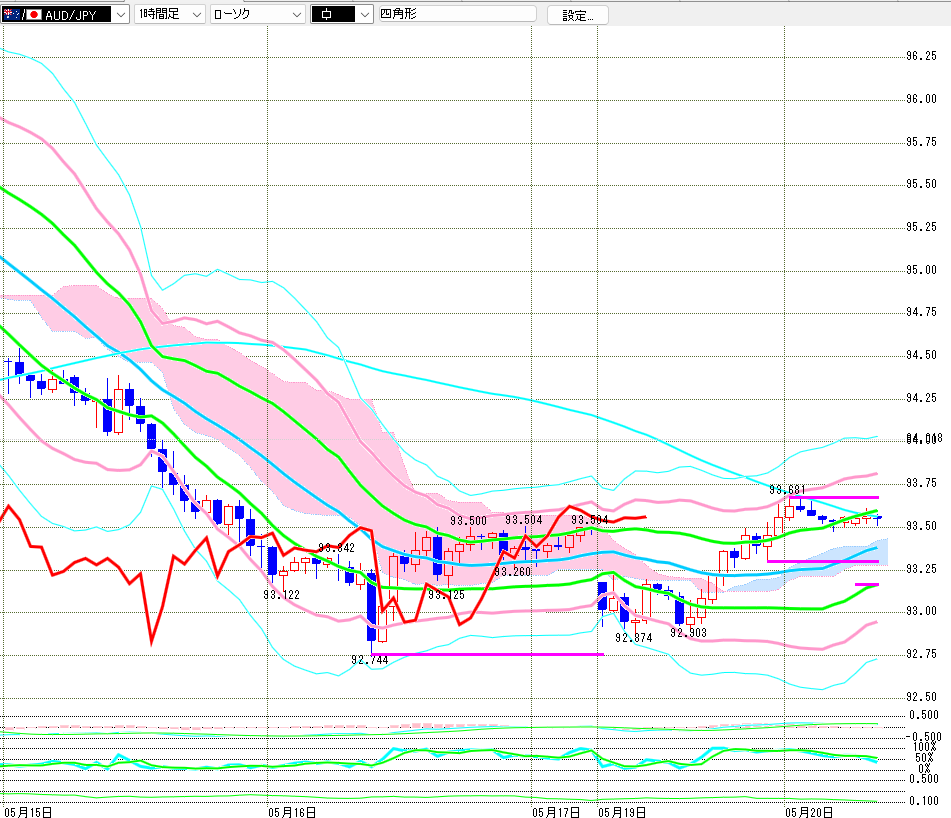The image size is (951, 818).
Task: Click the 設定... settings button
Action: pos(577,15)
